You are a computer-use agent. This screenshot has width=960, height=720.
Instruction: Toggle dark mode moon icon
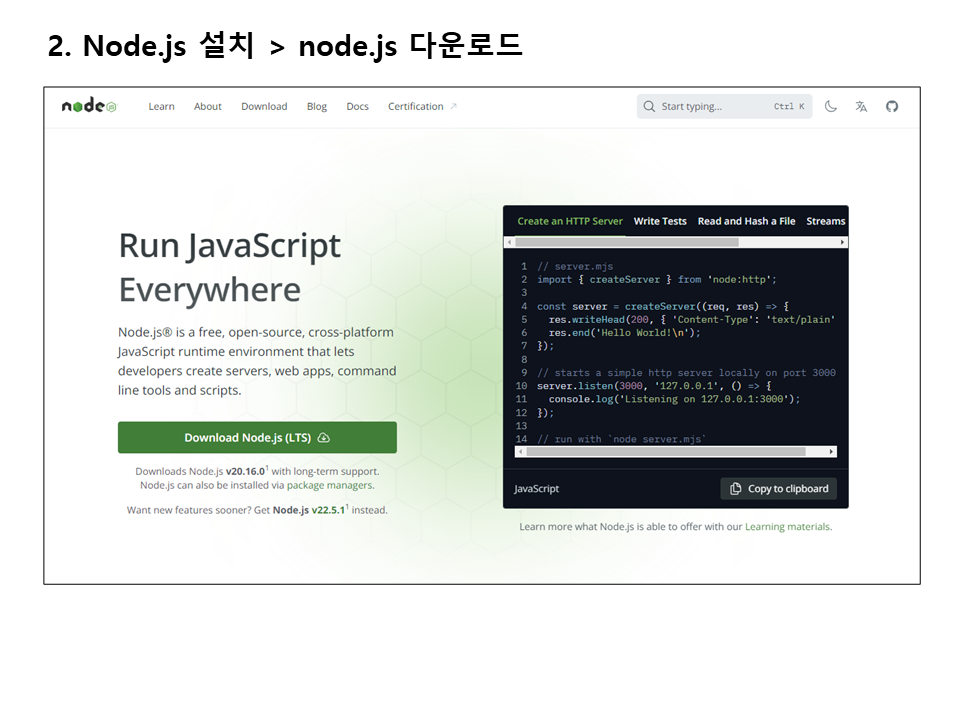pos(830,107)
